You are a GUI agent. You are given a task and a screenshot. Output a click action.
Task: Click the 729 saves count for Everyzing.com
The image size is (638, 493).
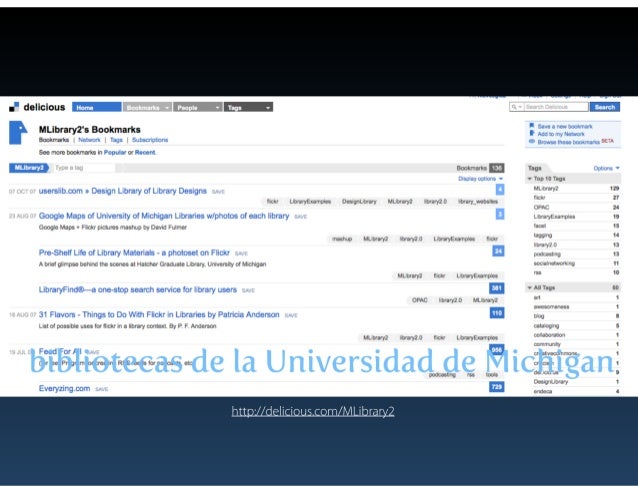click(x=496, y=387)
